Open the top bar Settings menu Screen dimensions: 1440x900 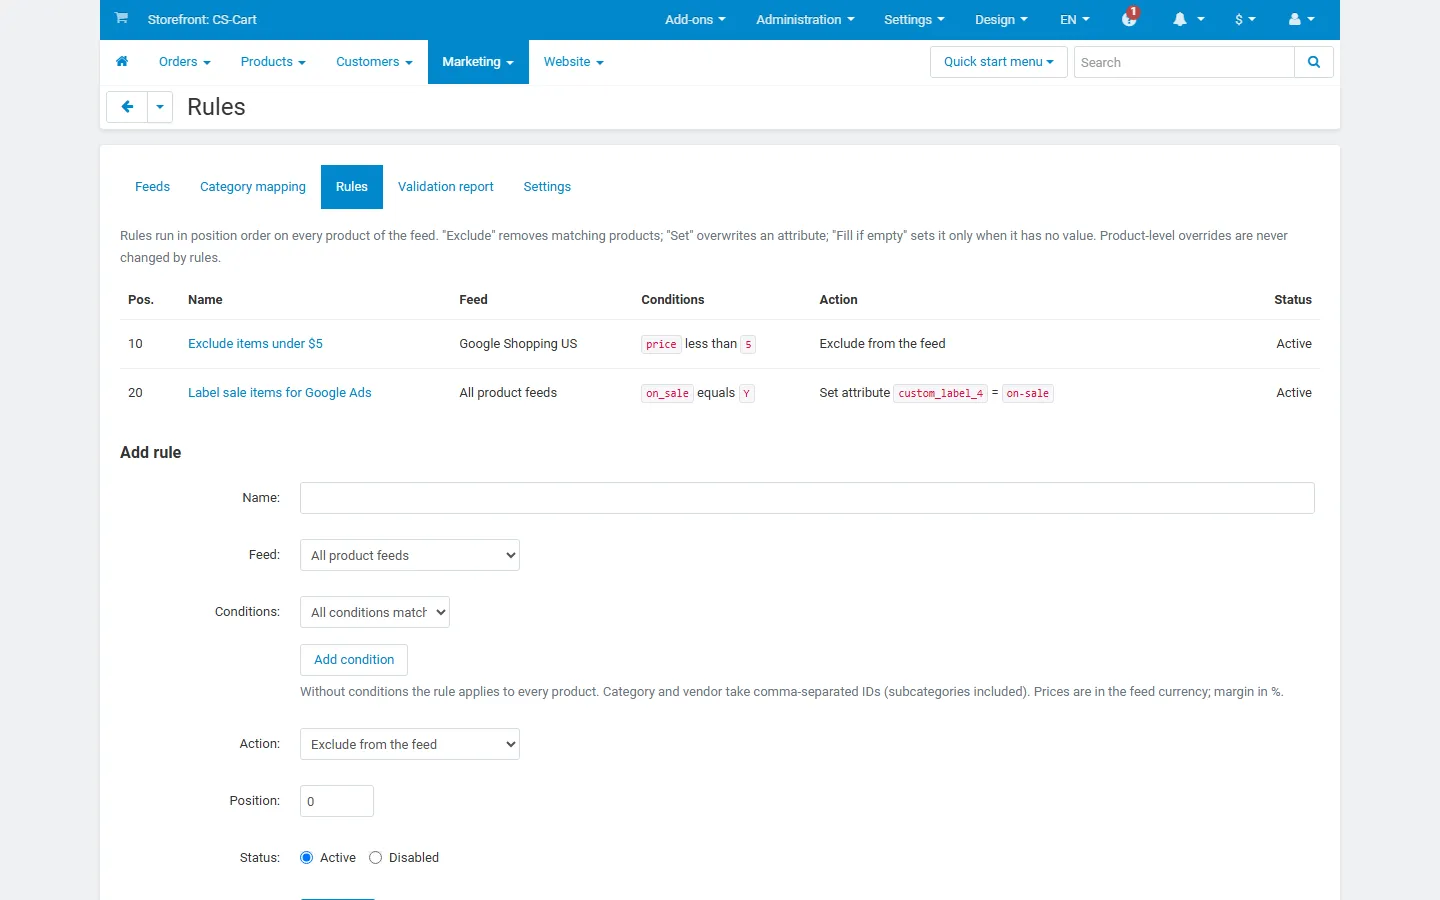pos(914,19)
